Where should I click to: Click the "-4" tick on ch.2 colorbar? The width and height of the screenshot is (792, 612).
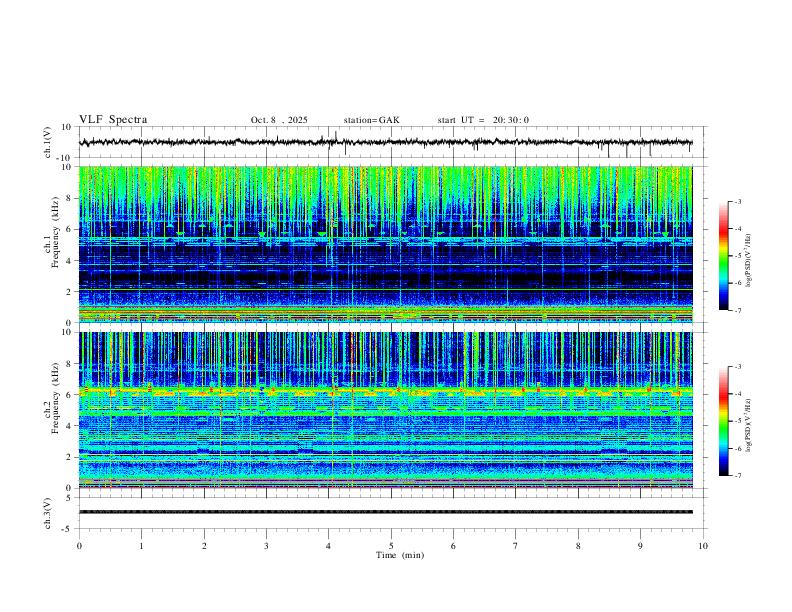pyautogui.click(x=737, y=394)
